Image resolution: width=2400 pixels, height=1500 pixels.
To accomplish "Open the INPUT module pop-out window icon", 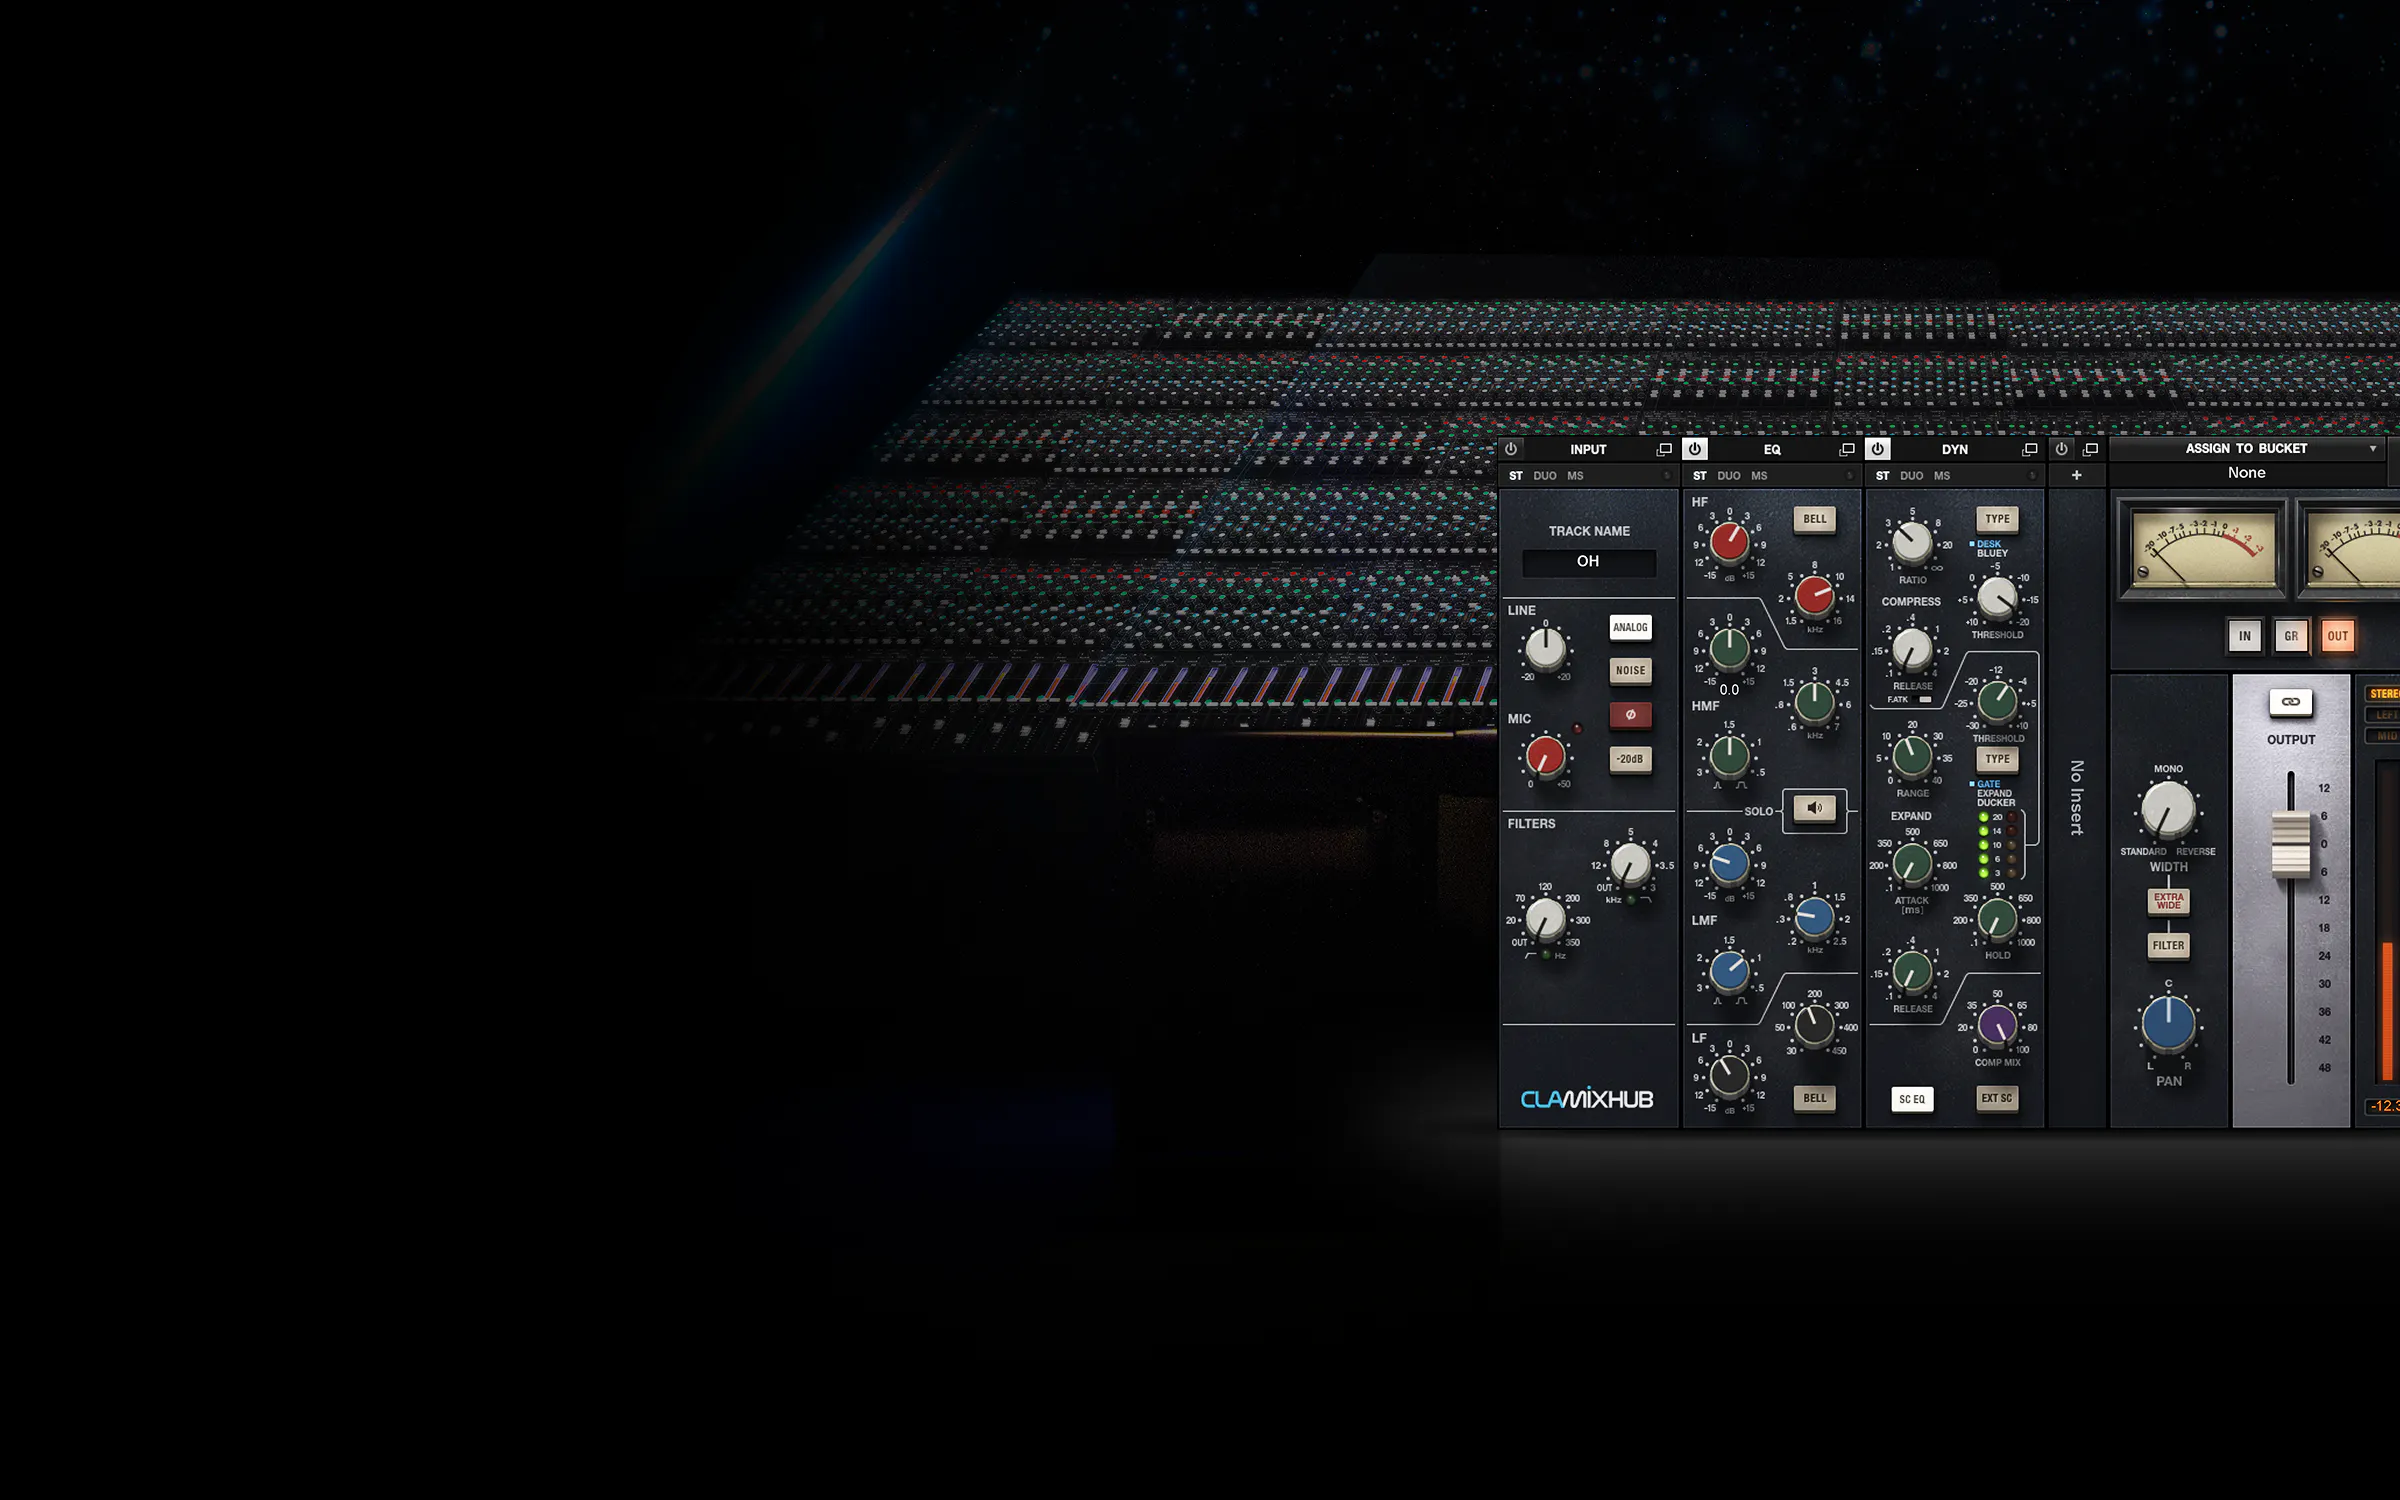I will [1663, 449].
